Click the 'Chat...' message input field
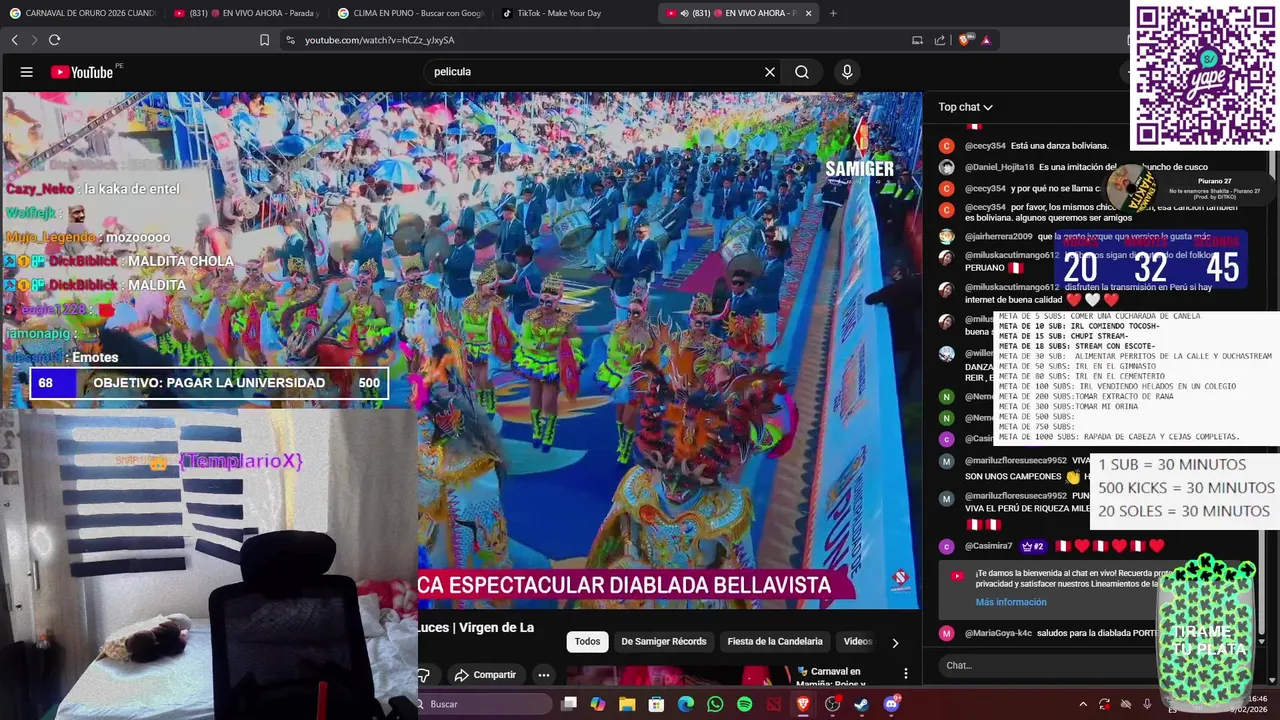Screen dimensions: 1280x720 [x=1050, y=665]
